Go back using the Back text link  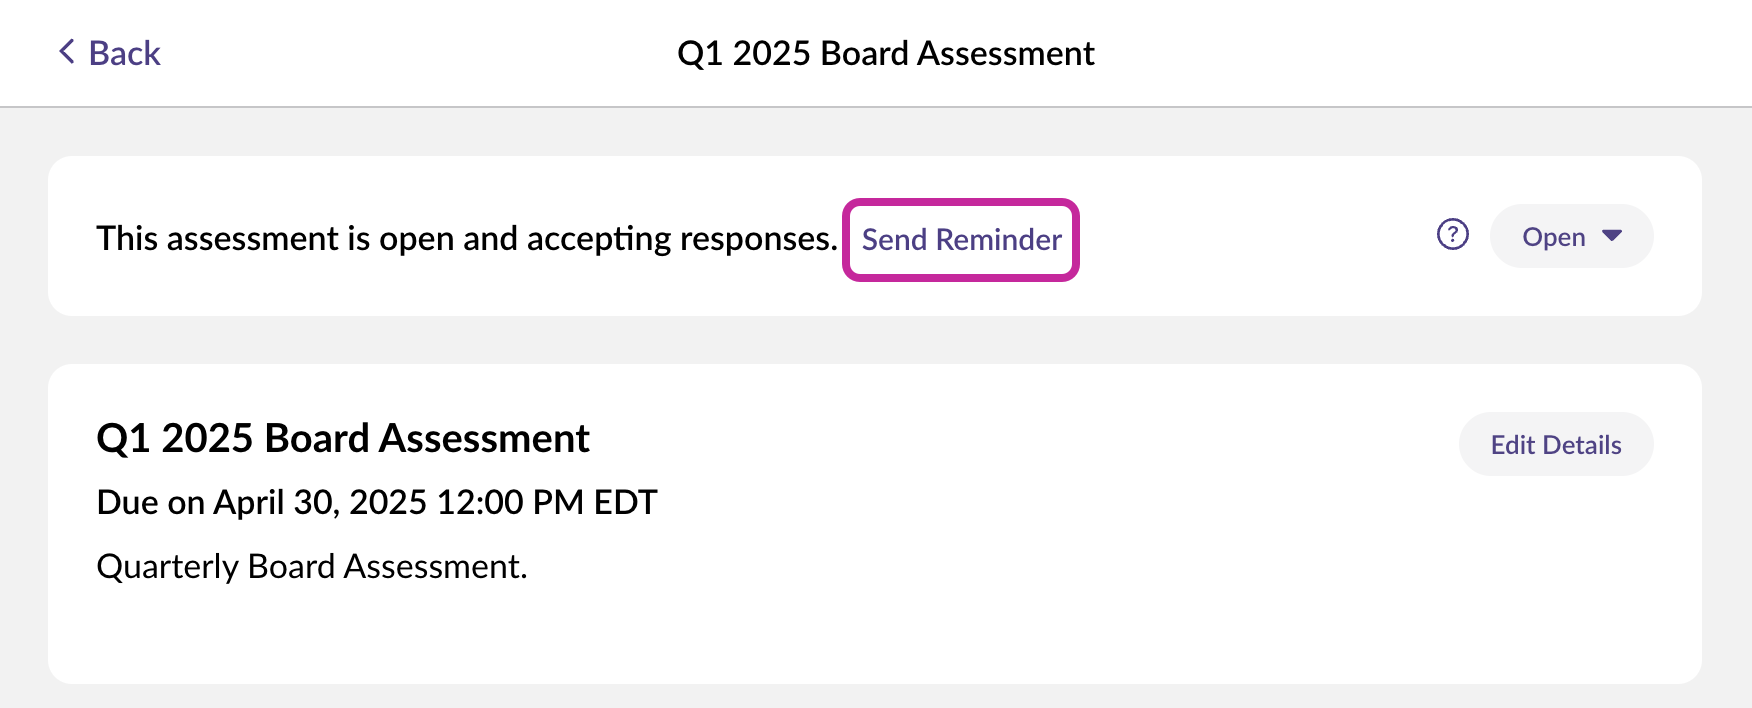point(124,53)
